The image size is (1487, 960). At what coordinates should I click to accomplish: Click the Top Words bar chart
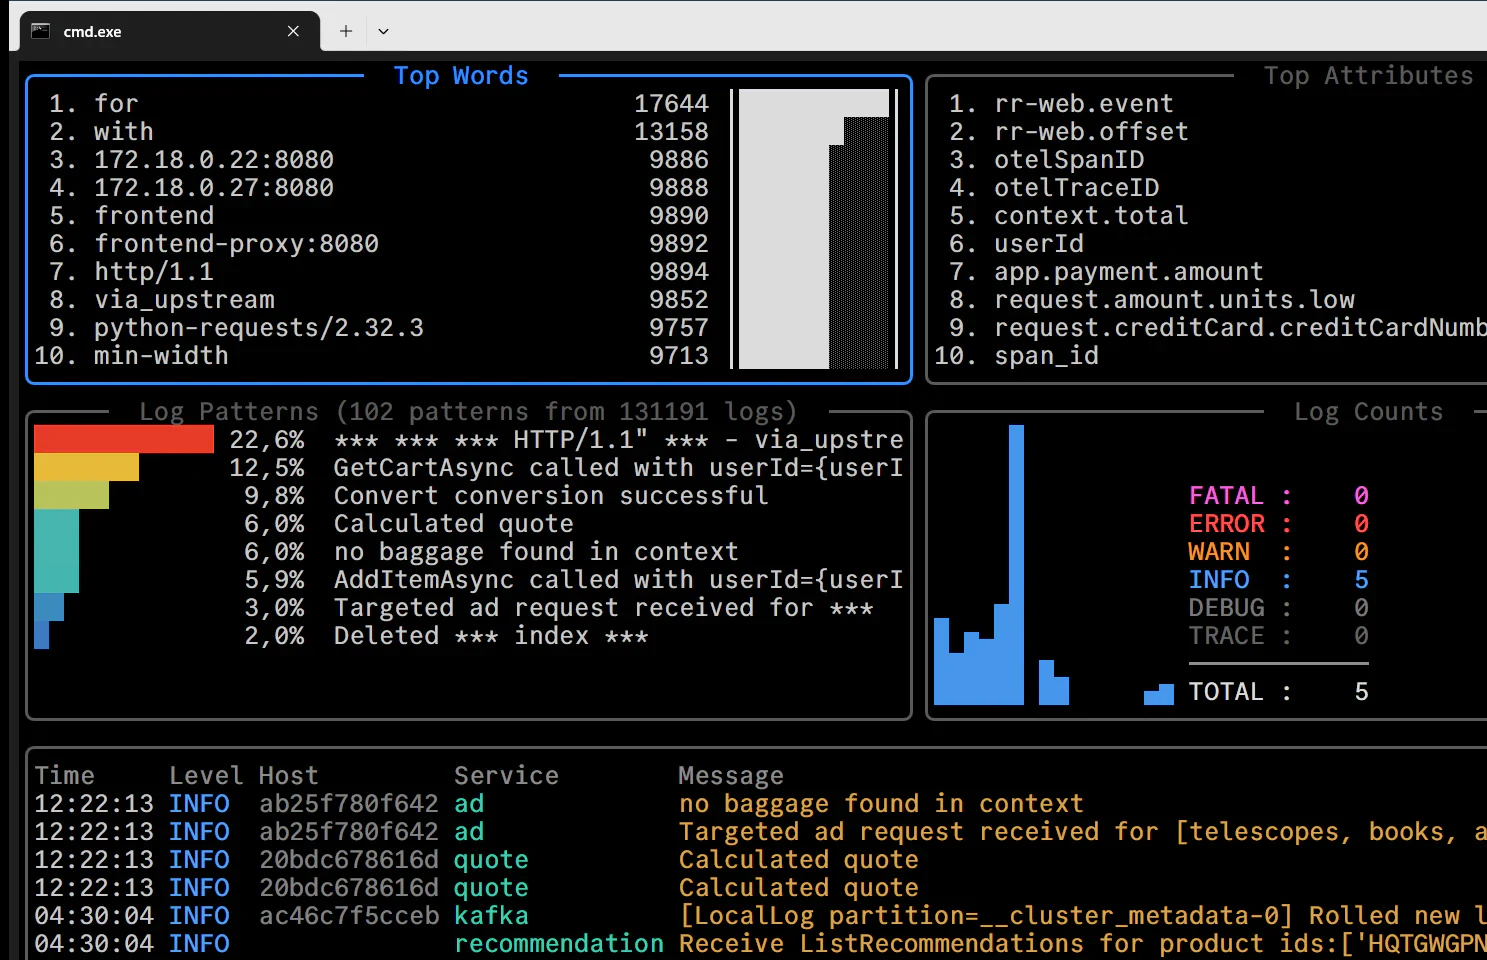(x=814, y=229)
